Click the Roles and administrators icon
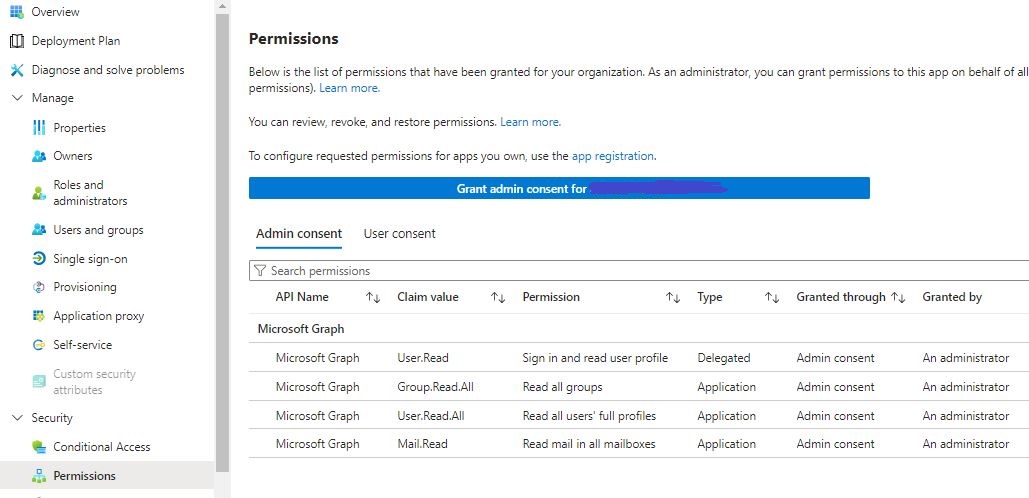 coord(39,193)
